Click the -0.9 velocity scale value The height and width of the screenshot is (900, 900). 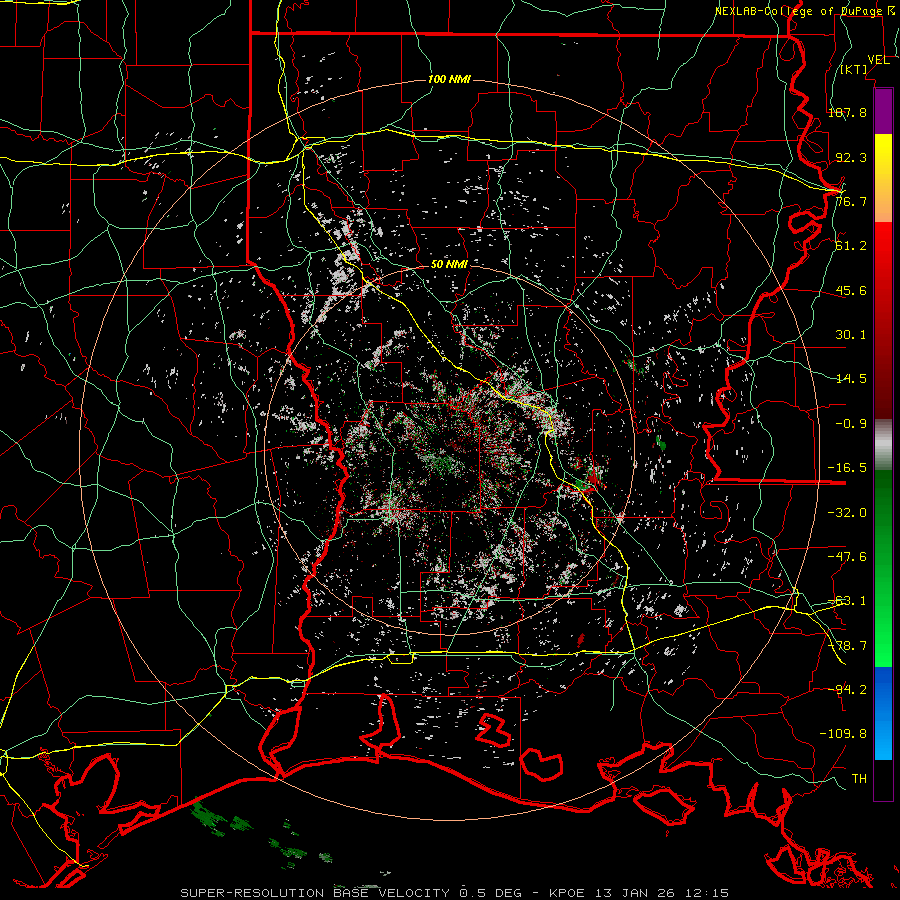point(851,424)
